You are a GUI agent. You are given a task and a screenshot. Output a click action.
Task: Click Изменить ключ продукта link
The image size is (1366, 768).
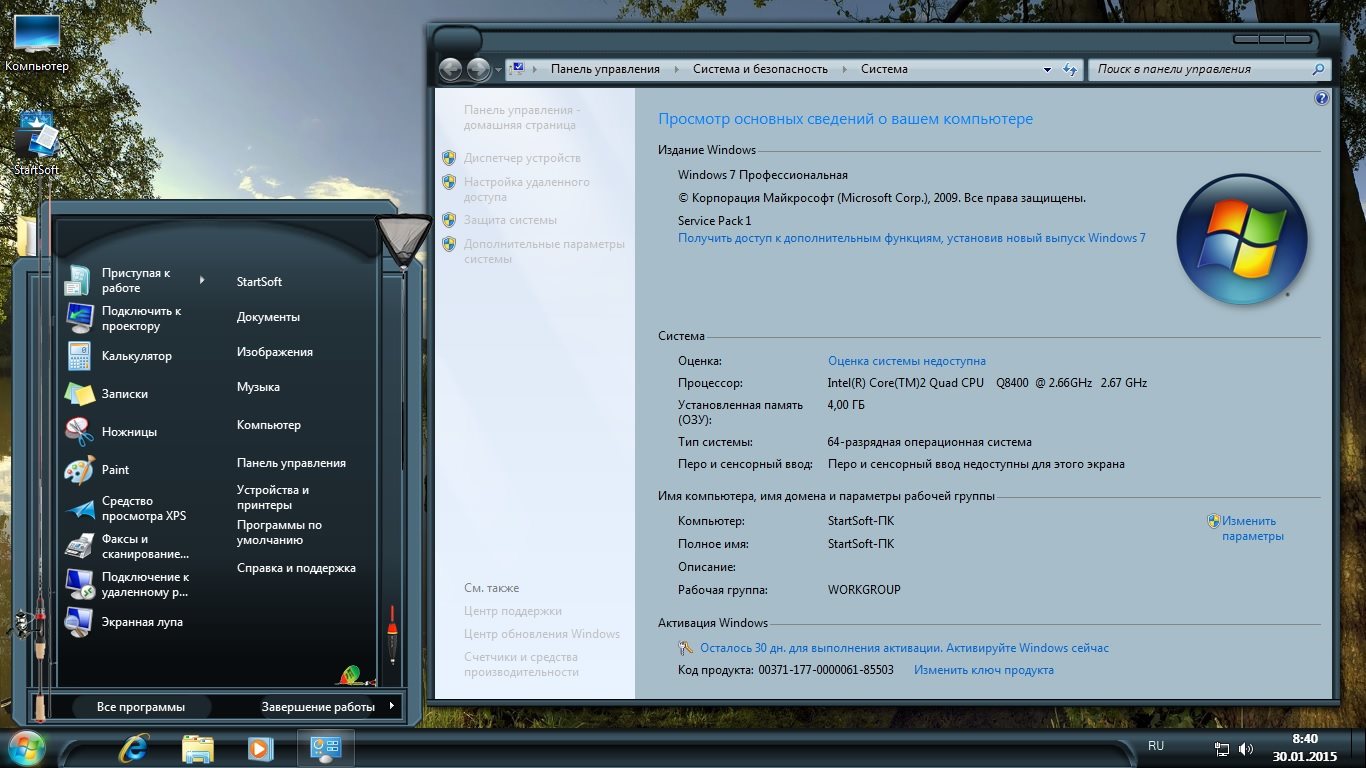(x=984, y=670)
